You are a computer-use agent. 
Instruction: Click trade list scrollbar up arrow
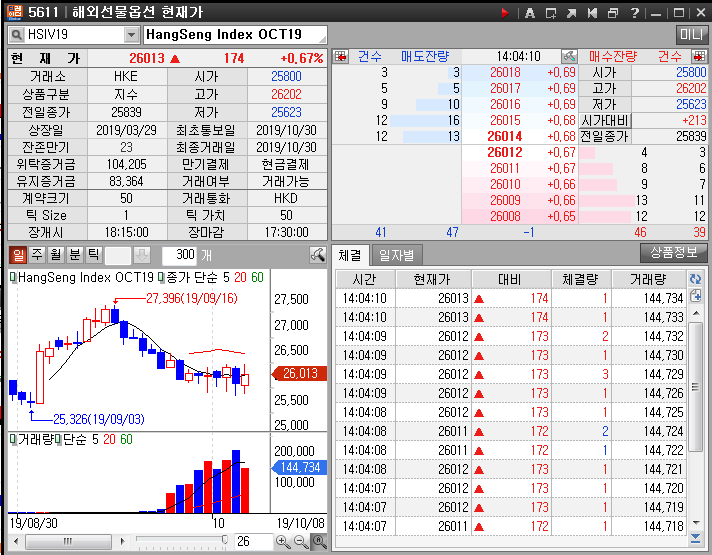point(695,313)
